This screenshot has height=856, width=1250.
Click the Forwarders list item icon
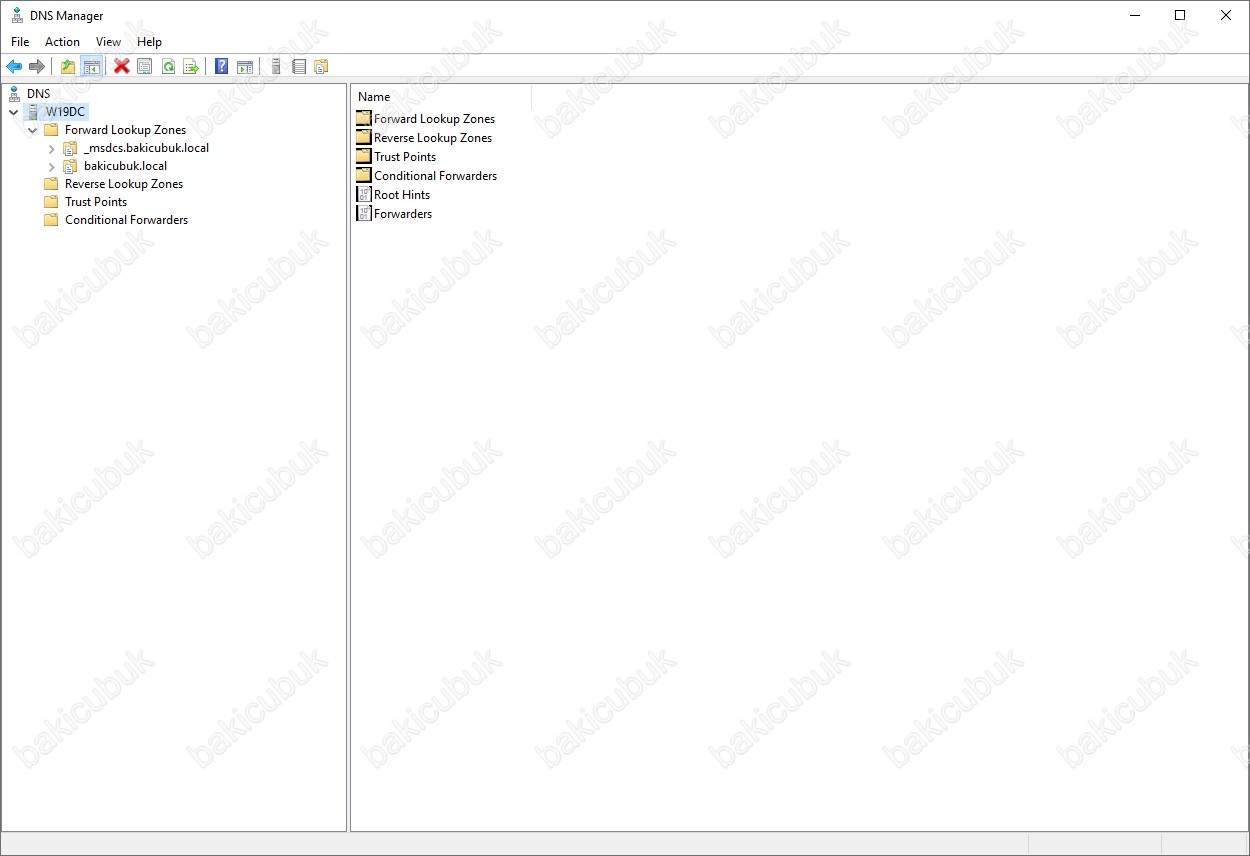[364, 214]
